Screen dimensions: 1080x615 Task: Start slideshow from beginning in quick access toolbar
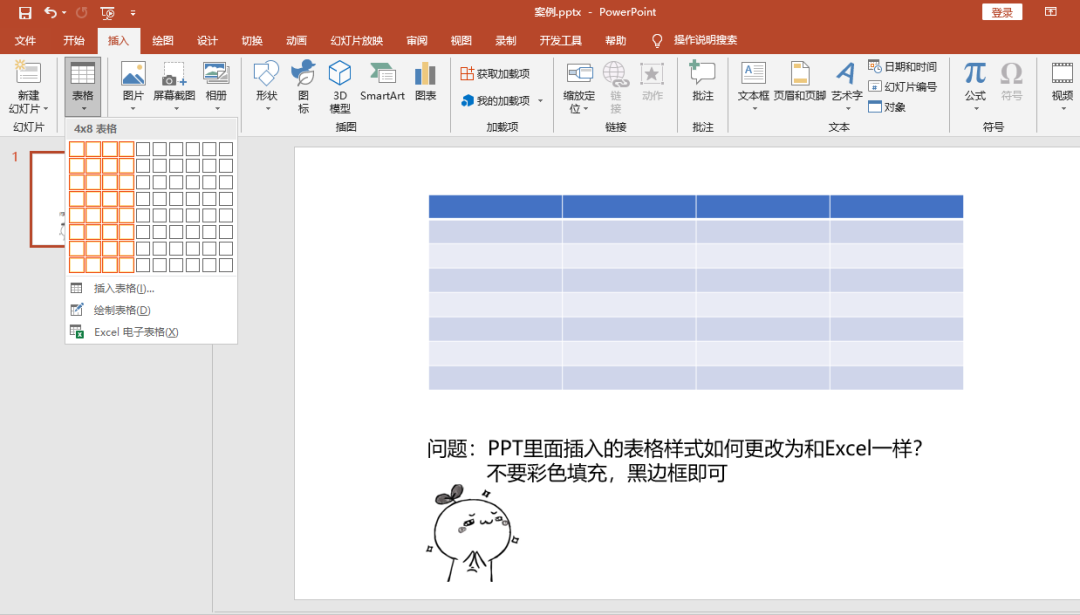click(107, 12)
